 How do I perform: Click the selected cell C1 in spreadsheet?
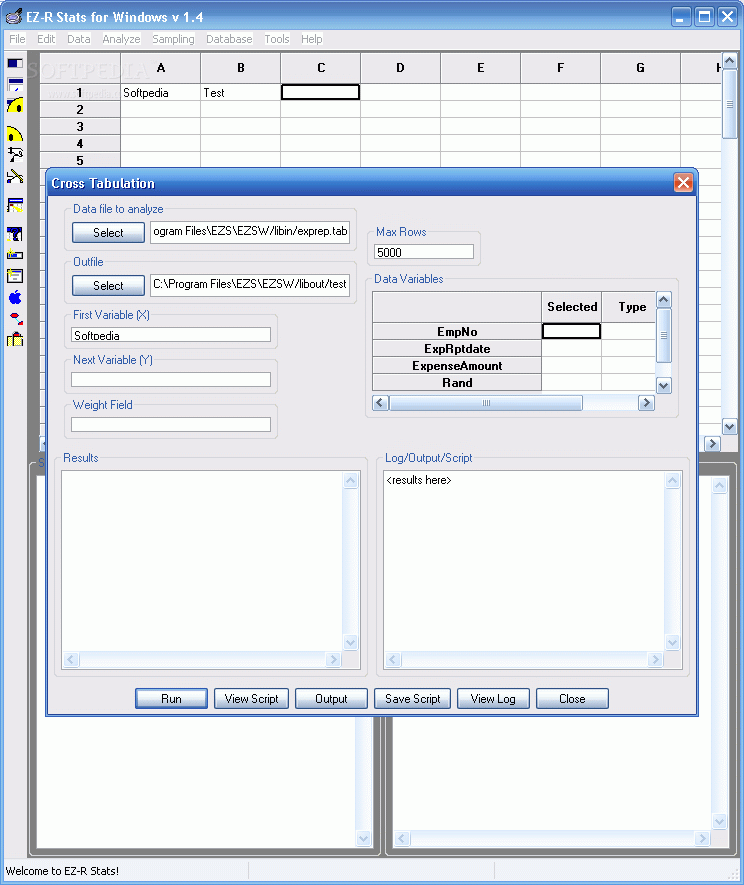[x=320, y=93]
